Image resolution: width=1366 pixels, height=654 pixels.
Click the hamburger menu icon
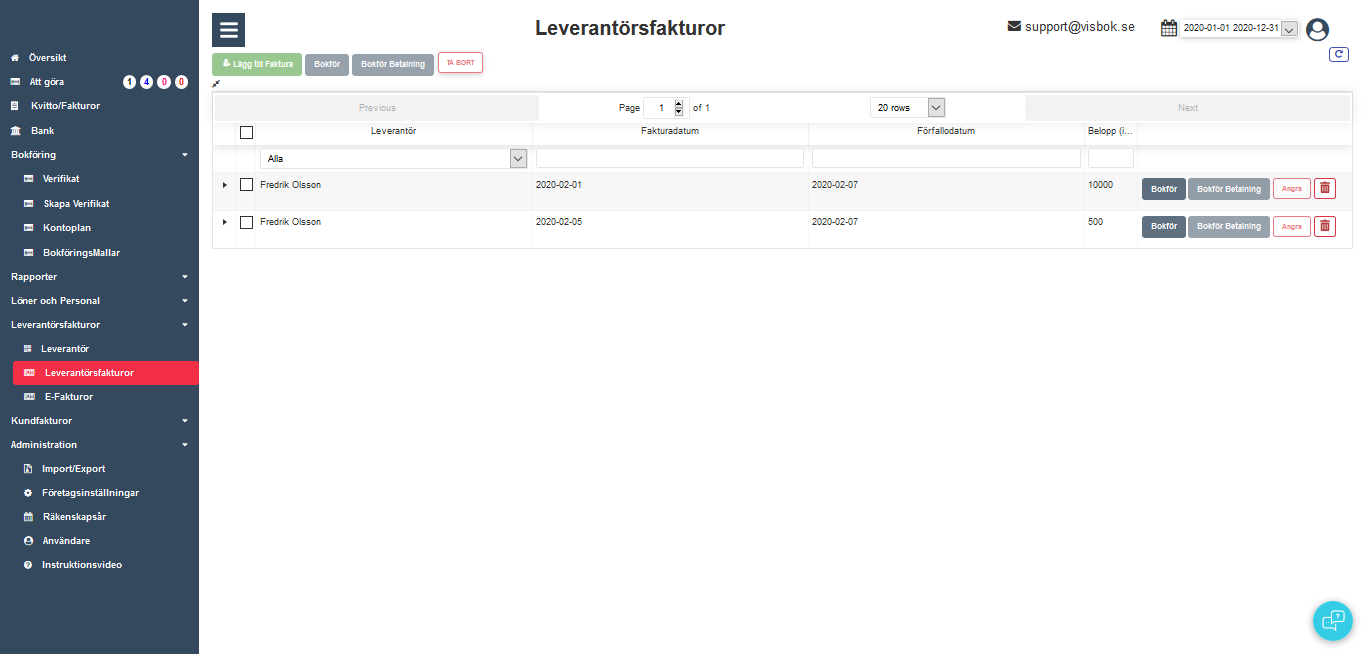click(x=229, y=30)
